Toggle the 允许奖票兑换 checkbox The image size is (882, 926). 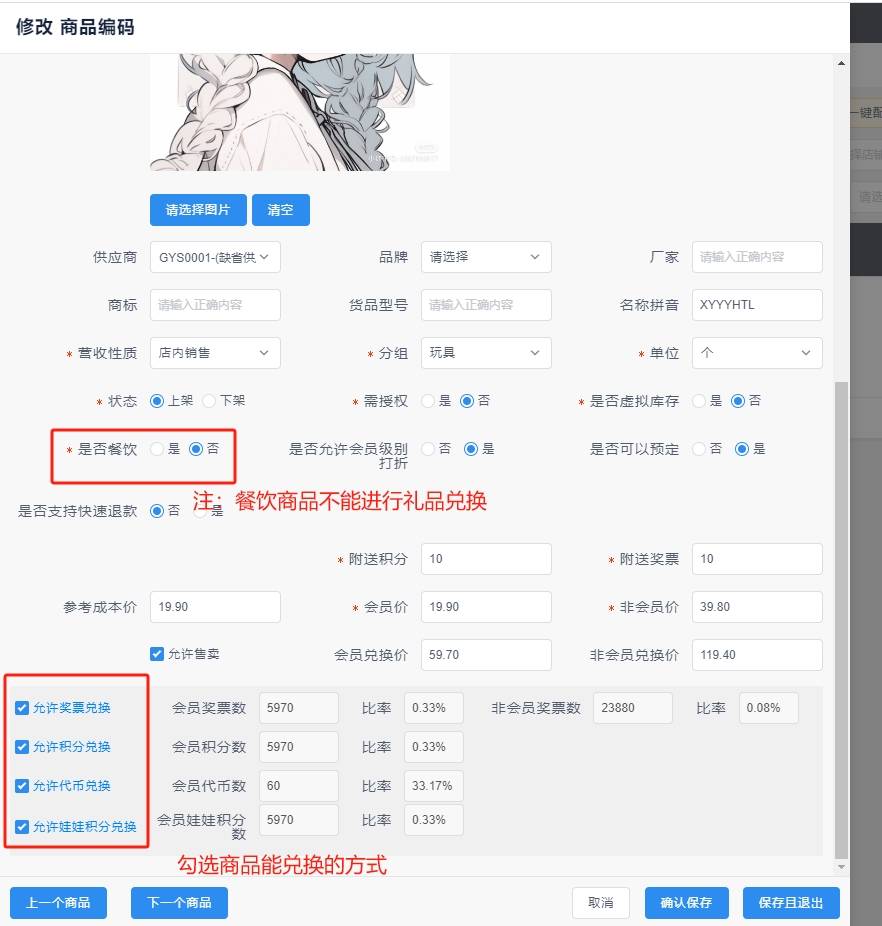tap(22, 707)
